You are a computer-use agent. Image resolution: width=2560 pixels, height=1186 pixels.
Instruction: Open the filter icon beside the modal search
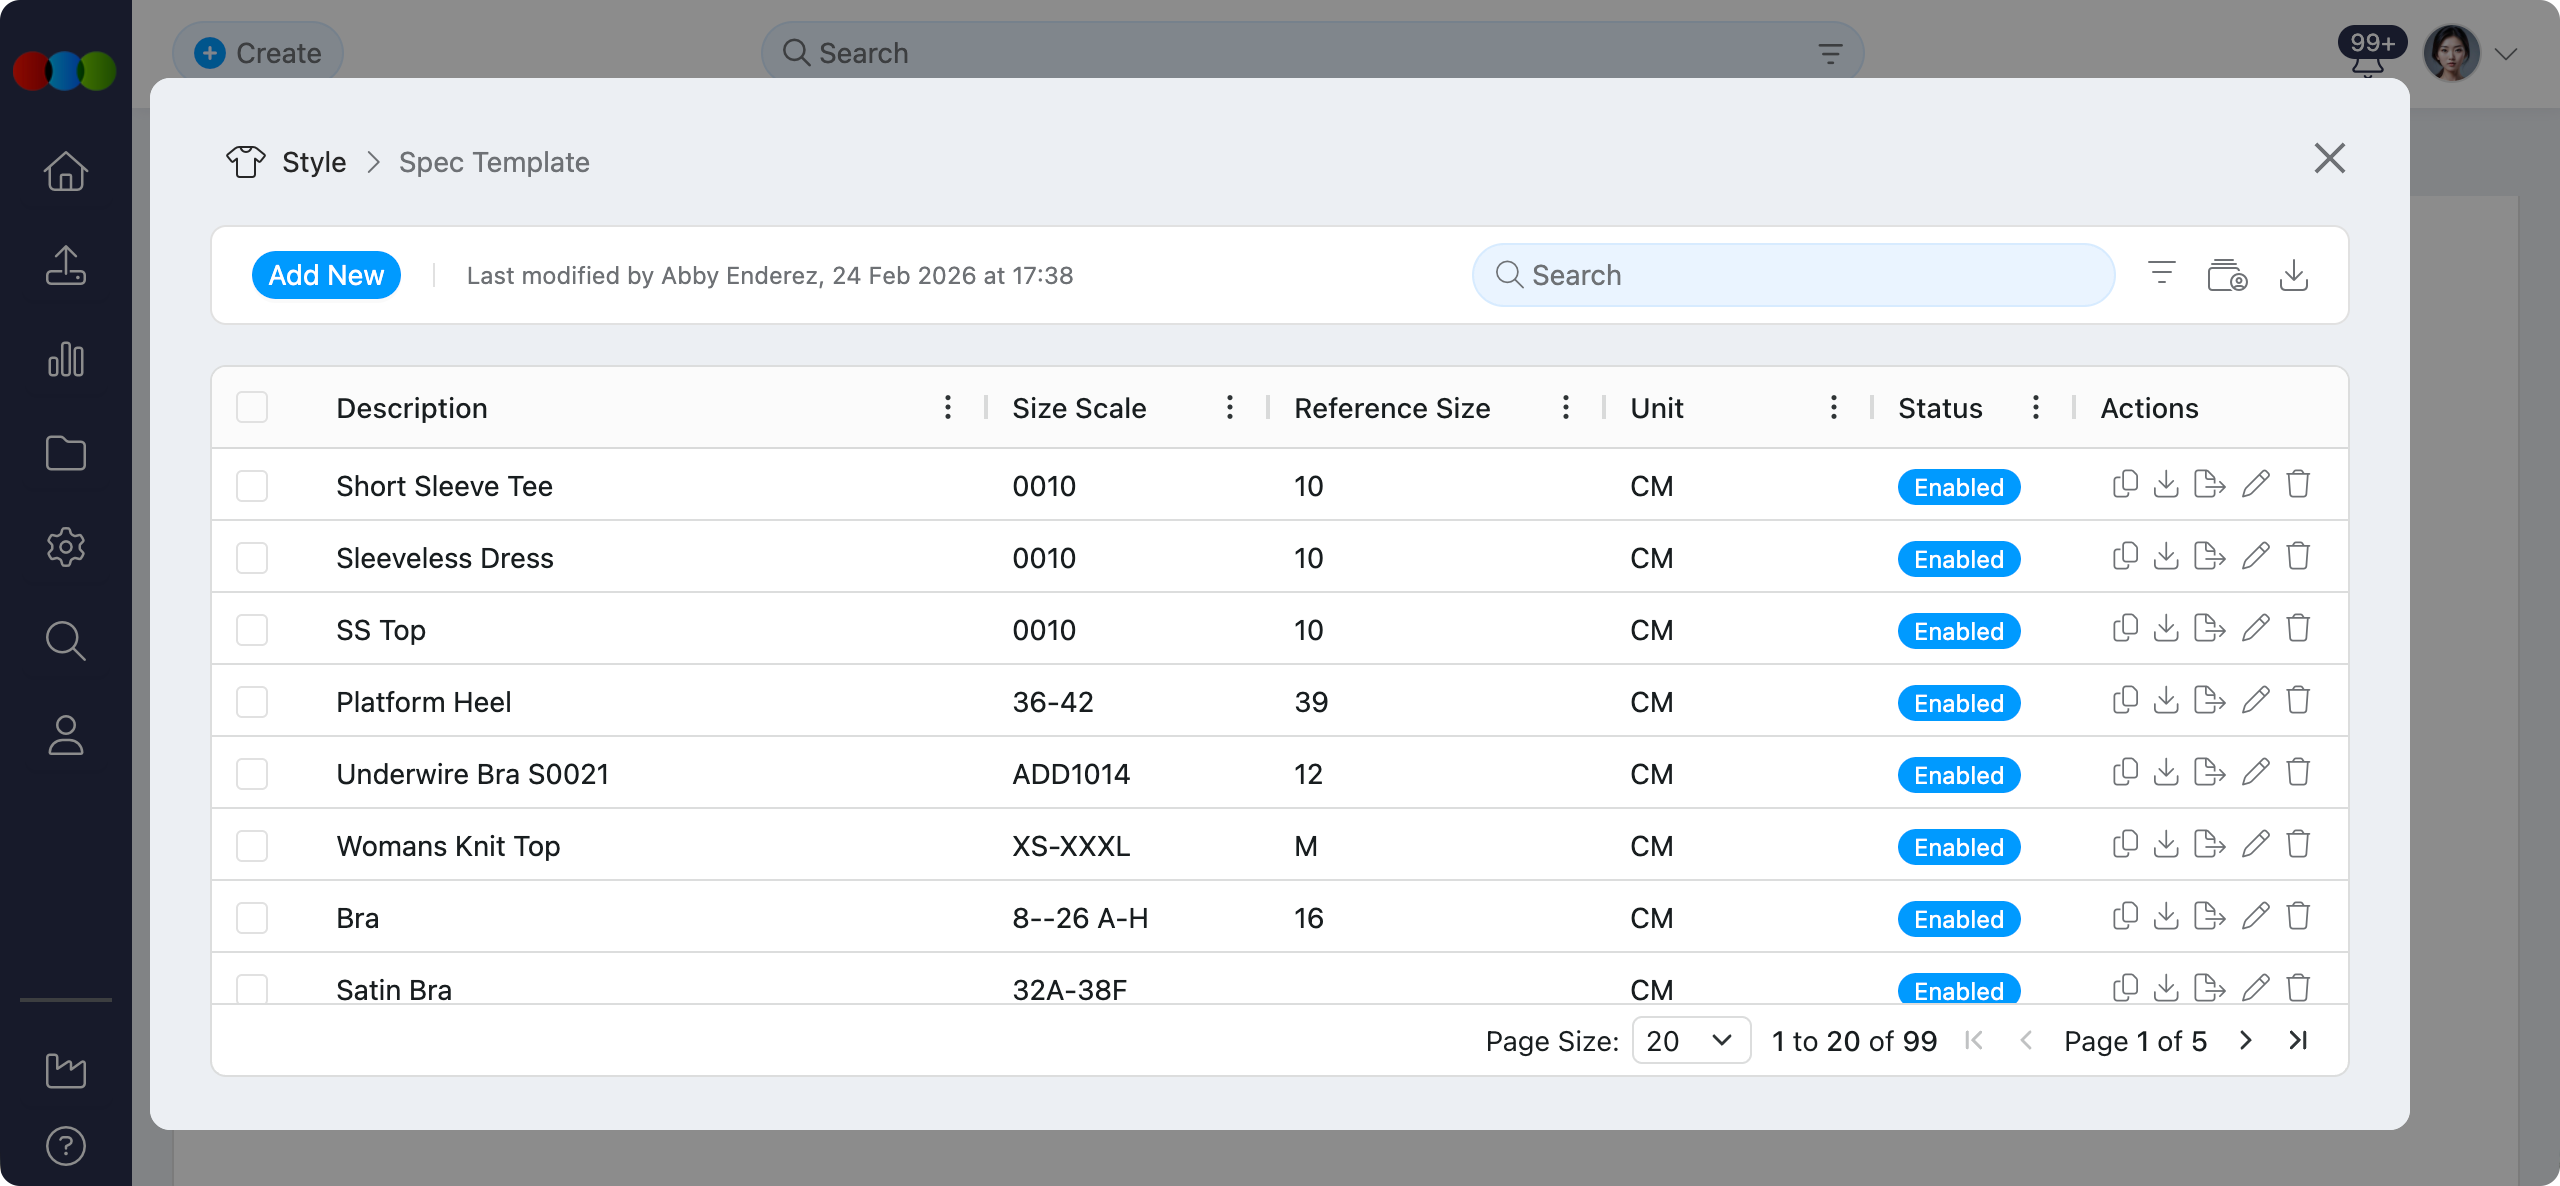(2161, 274)
